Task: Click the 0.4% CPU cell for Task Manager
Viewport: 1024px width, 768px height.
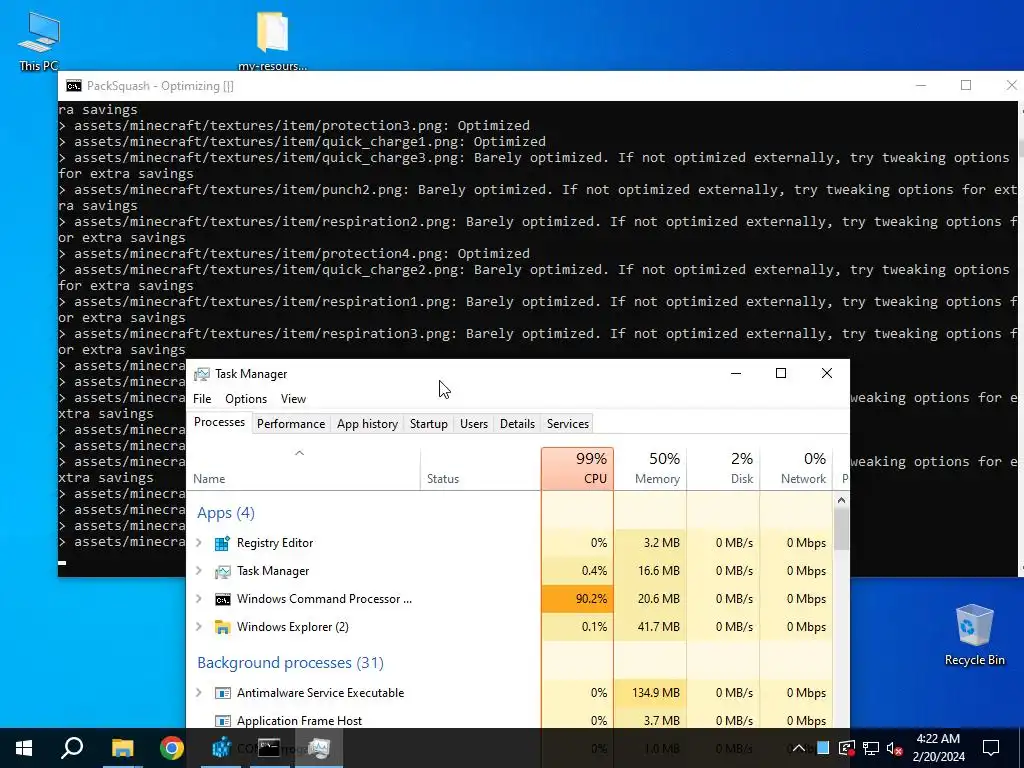Action: click(x=577, y=571)
